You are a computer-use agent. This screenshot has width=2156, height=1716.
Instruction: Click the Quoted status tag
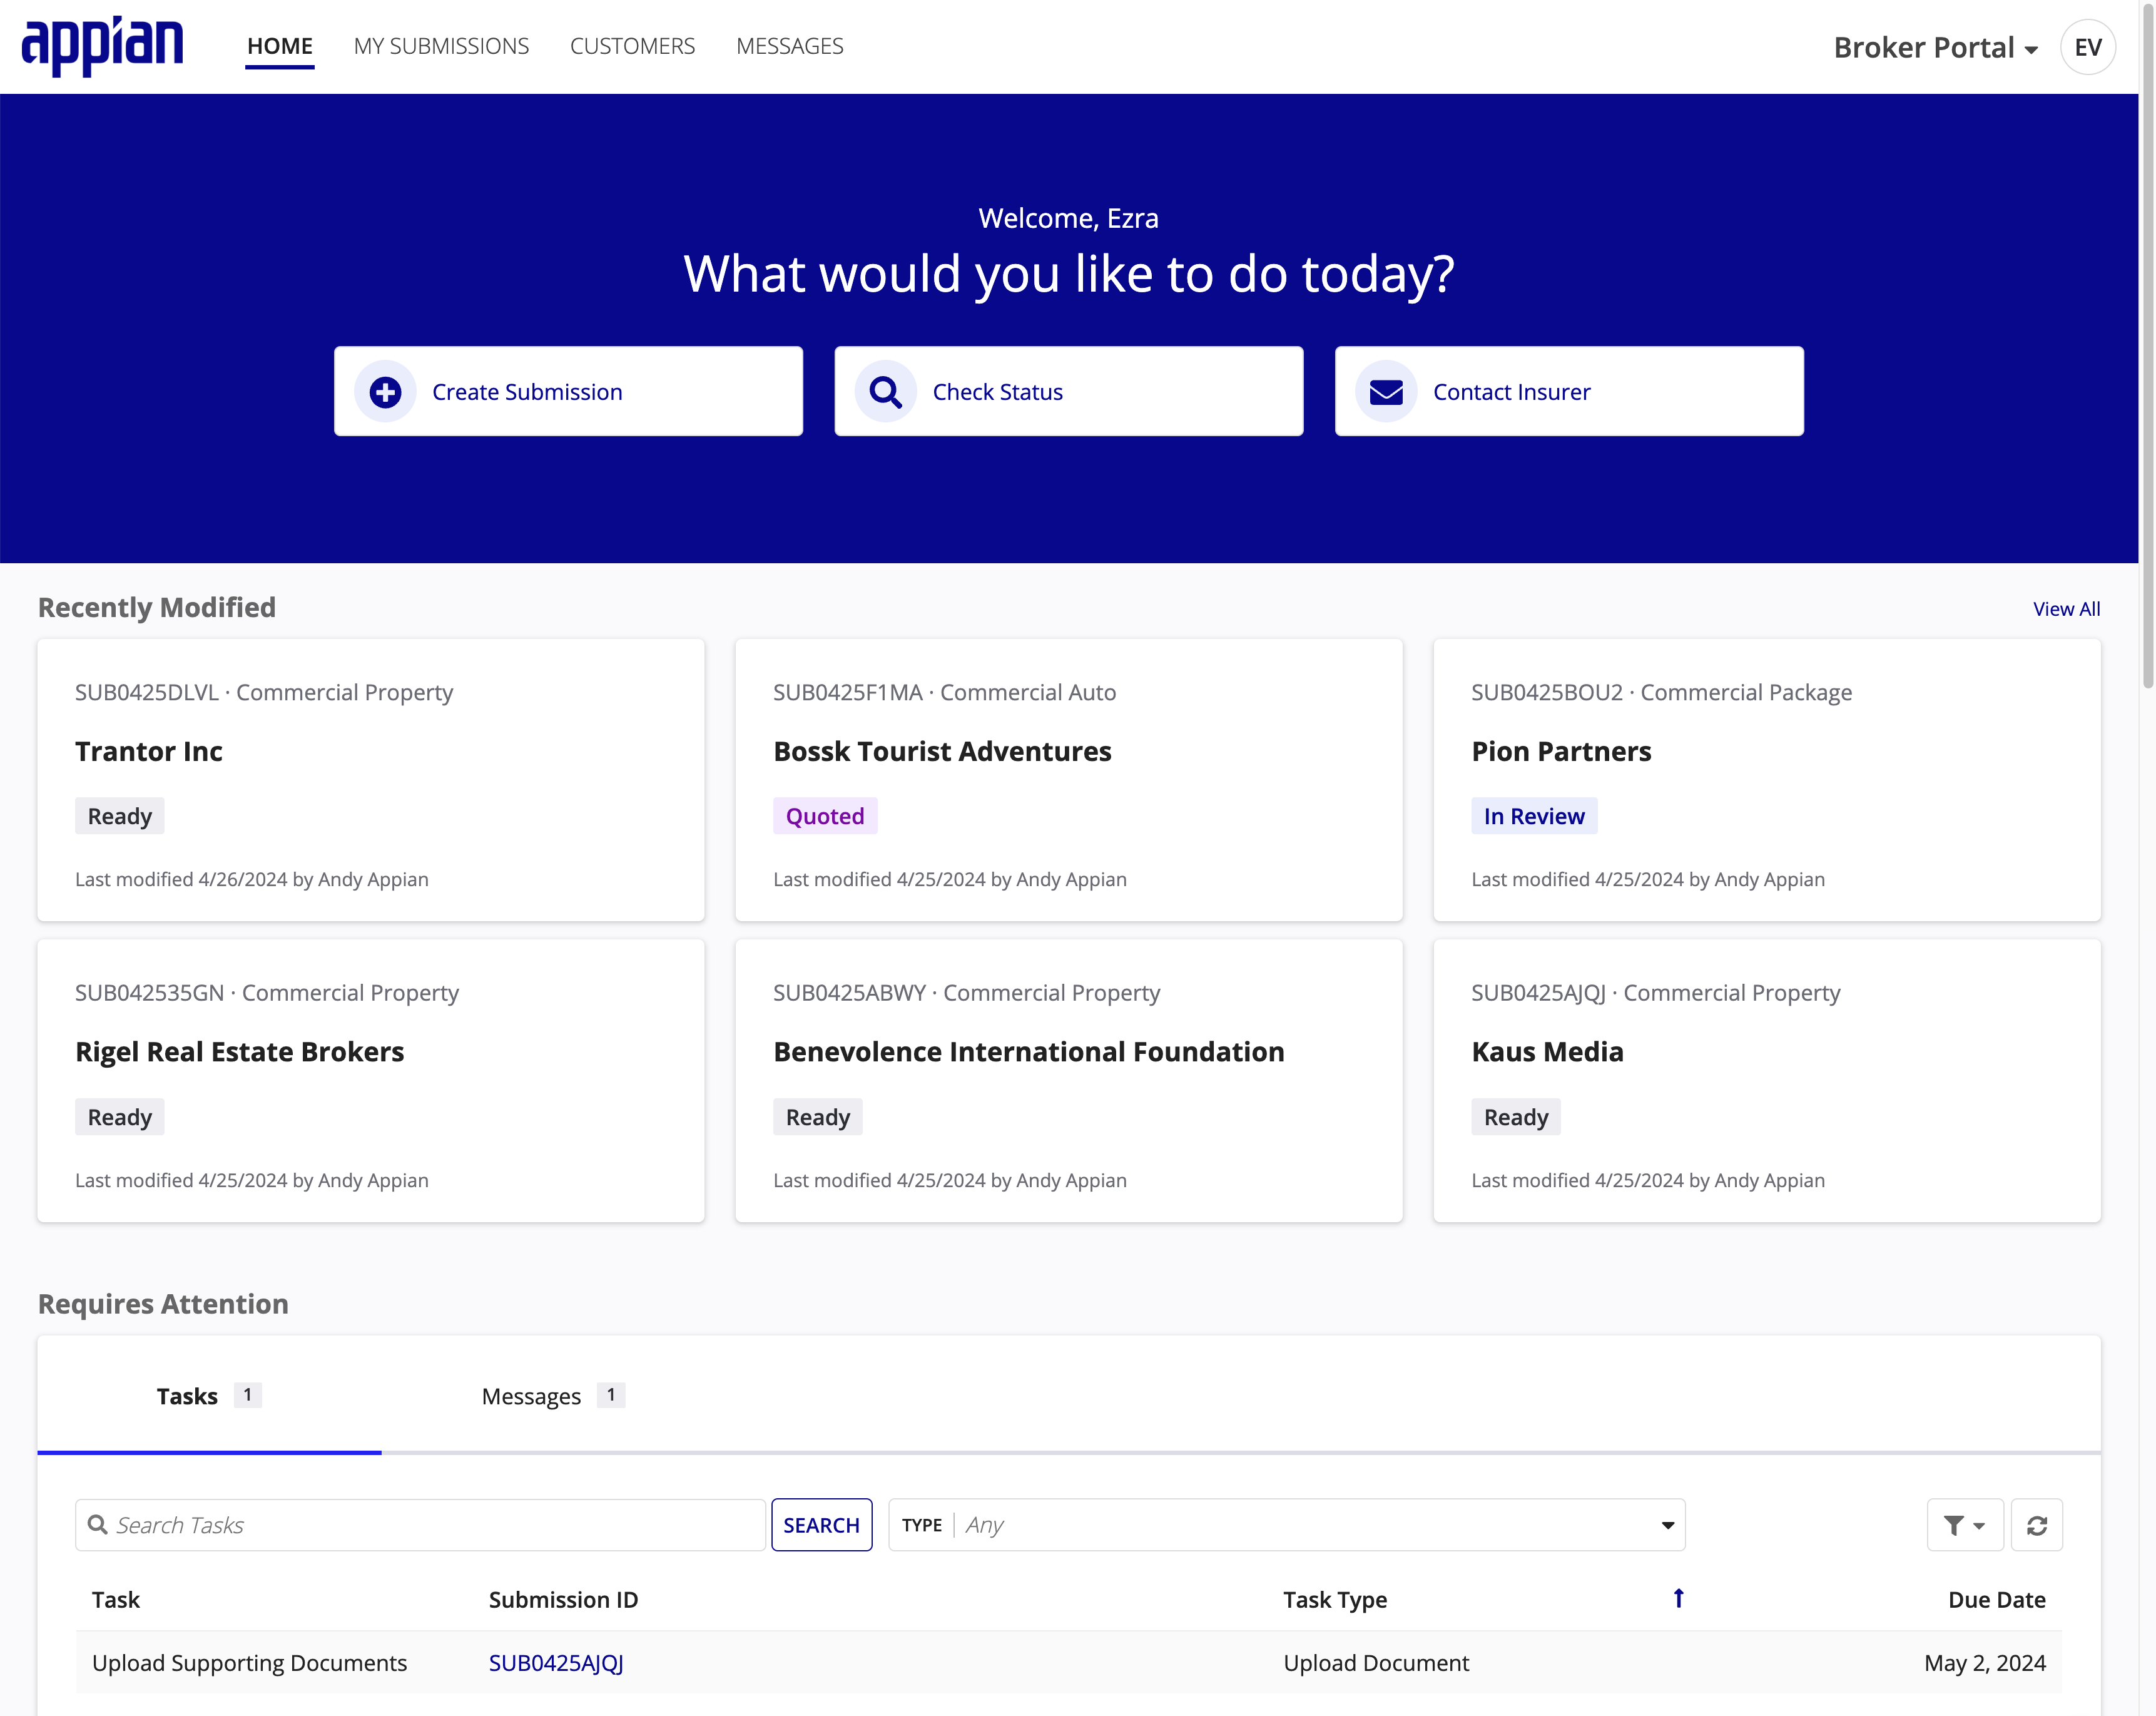click(x=825, y=816)
